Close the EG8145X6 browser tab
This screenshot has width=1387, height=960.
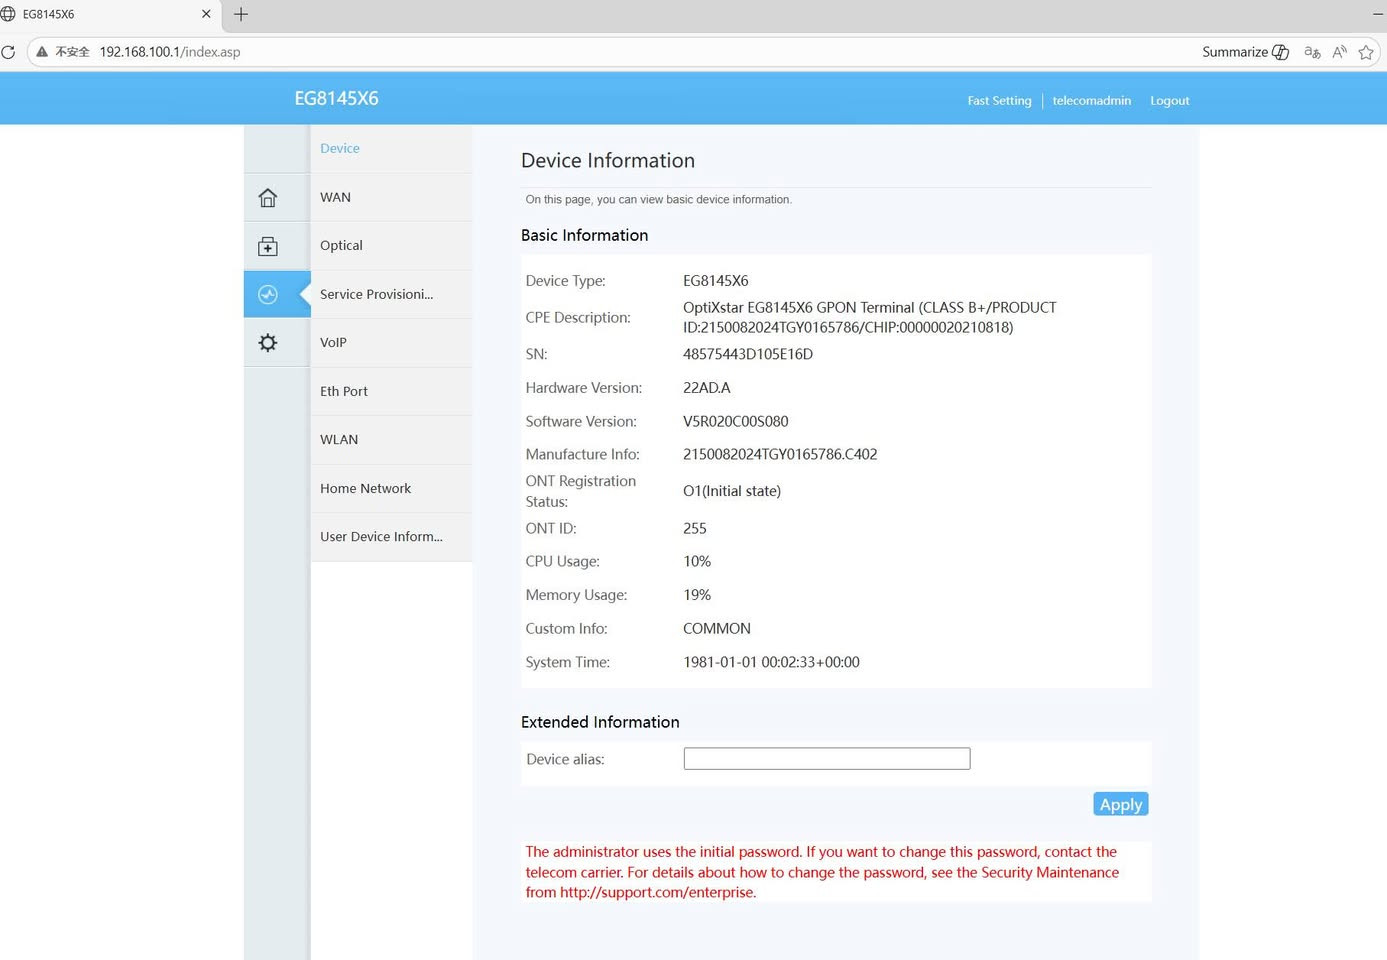[x=206, y=14]
